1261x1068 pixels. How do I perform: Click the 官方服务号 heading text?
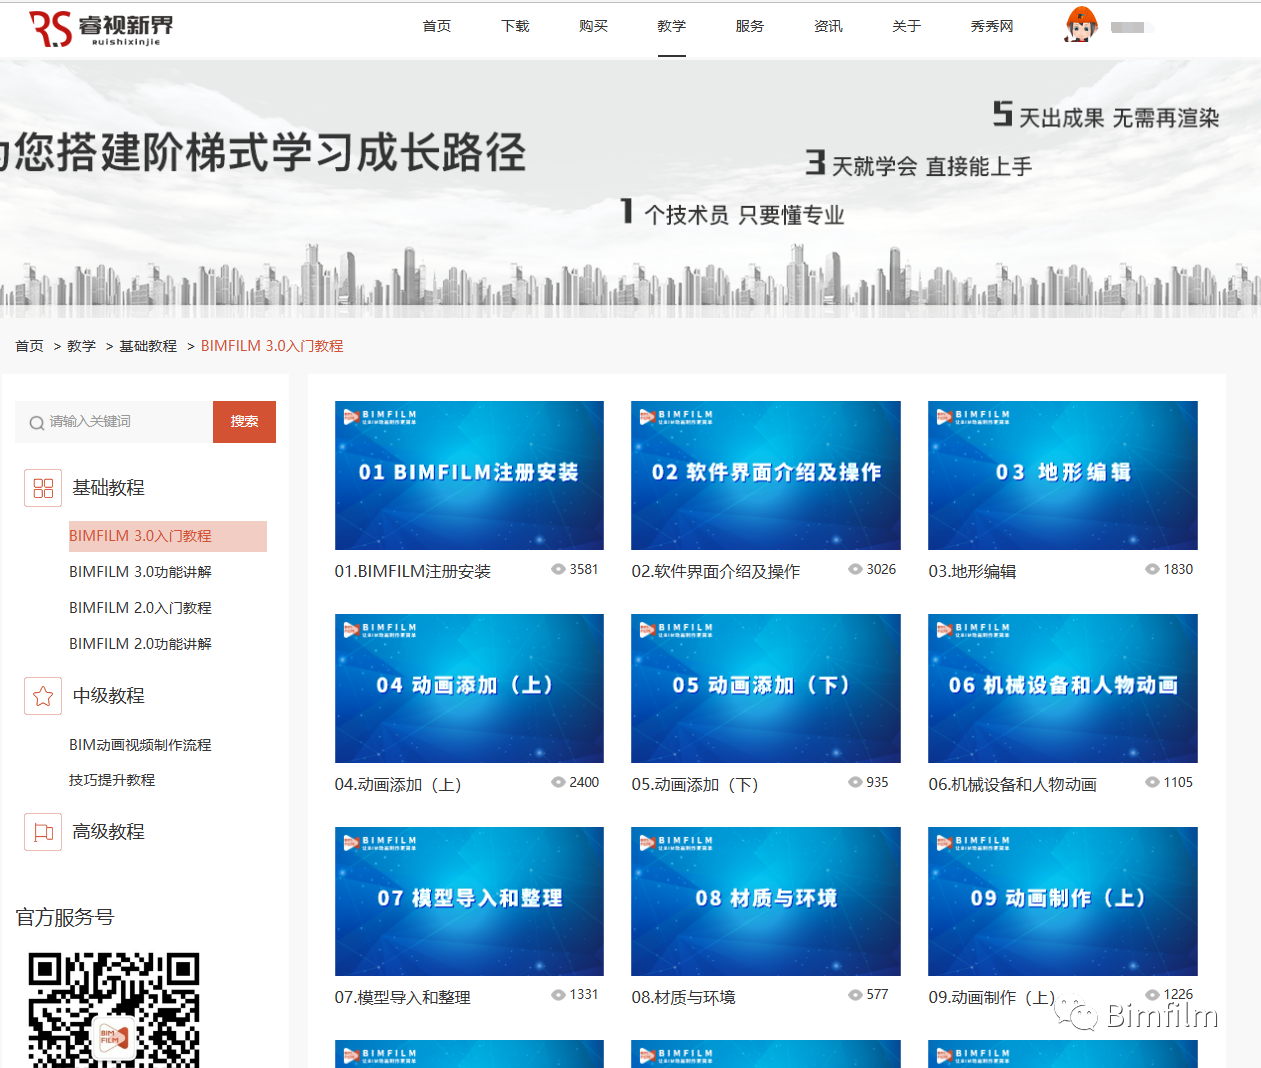tap(65, 917)
